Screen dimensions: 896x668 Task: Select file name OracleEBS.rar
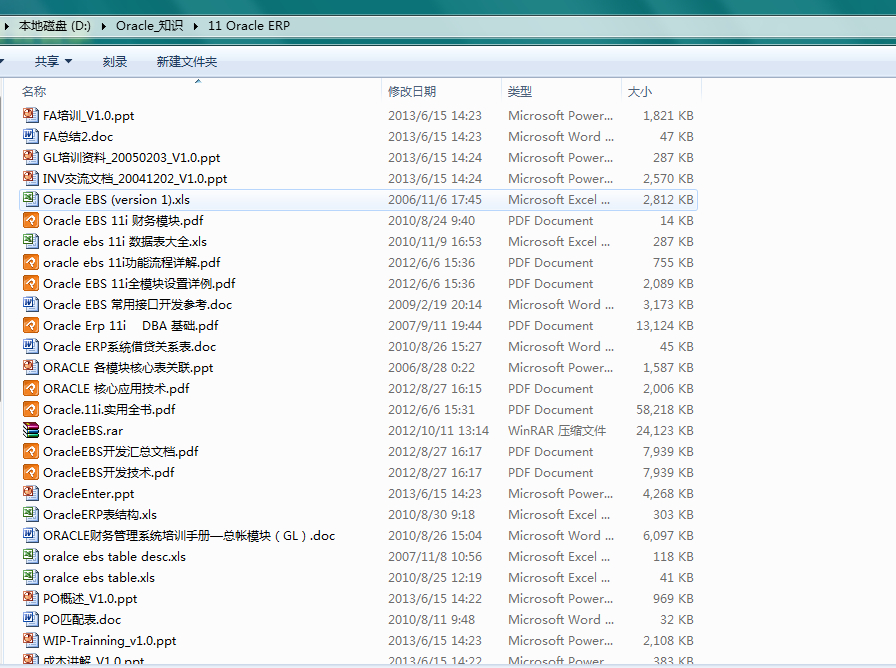(83, 430)
